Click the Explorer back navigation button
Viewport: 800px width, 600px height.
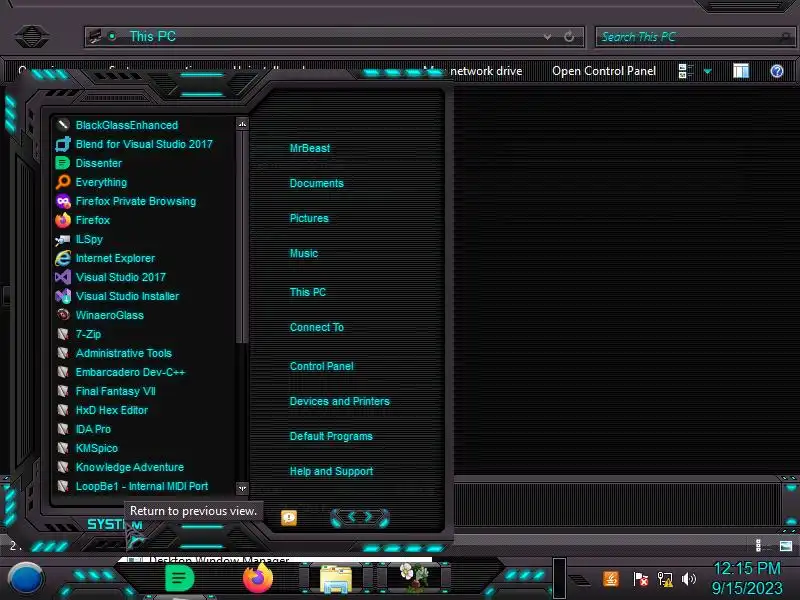coord(32,37)
